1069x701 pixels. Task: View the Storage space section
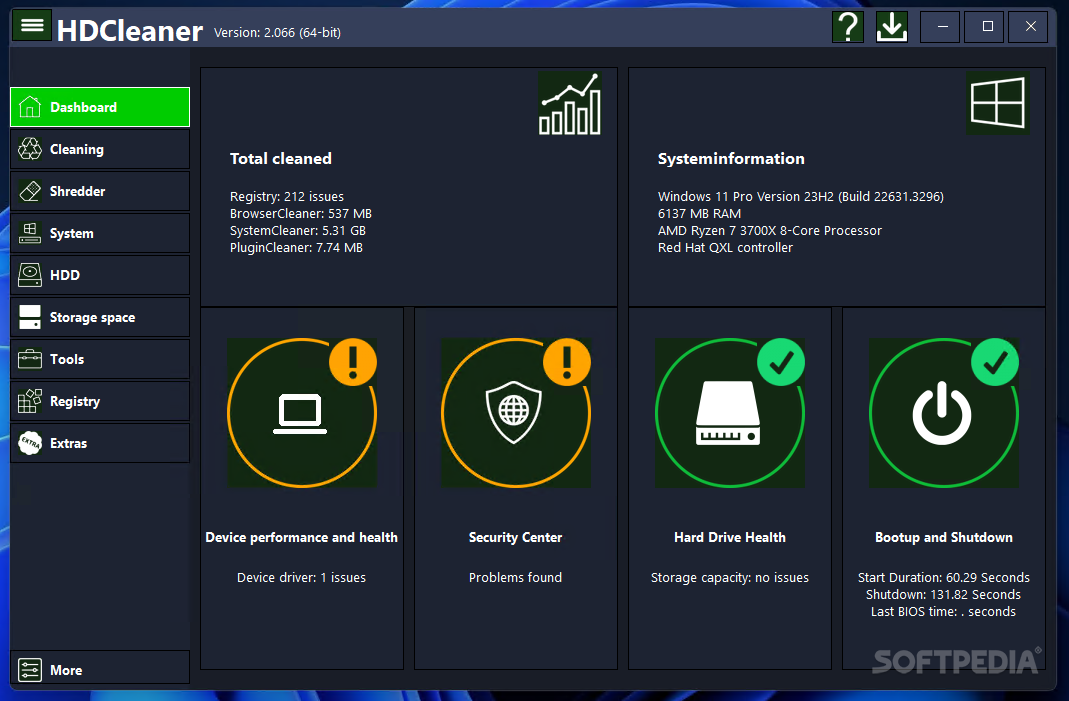[100, 317]
